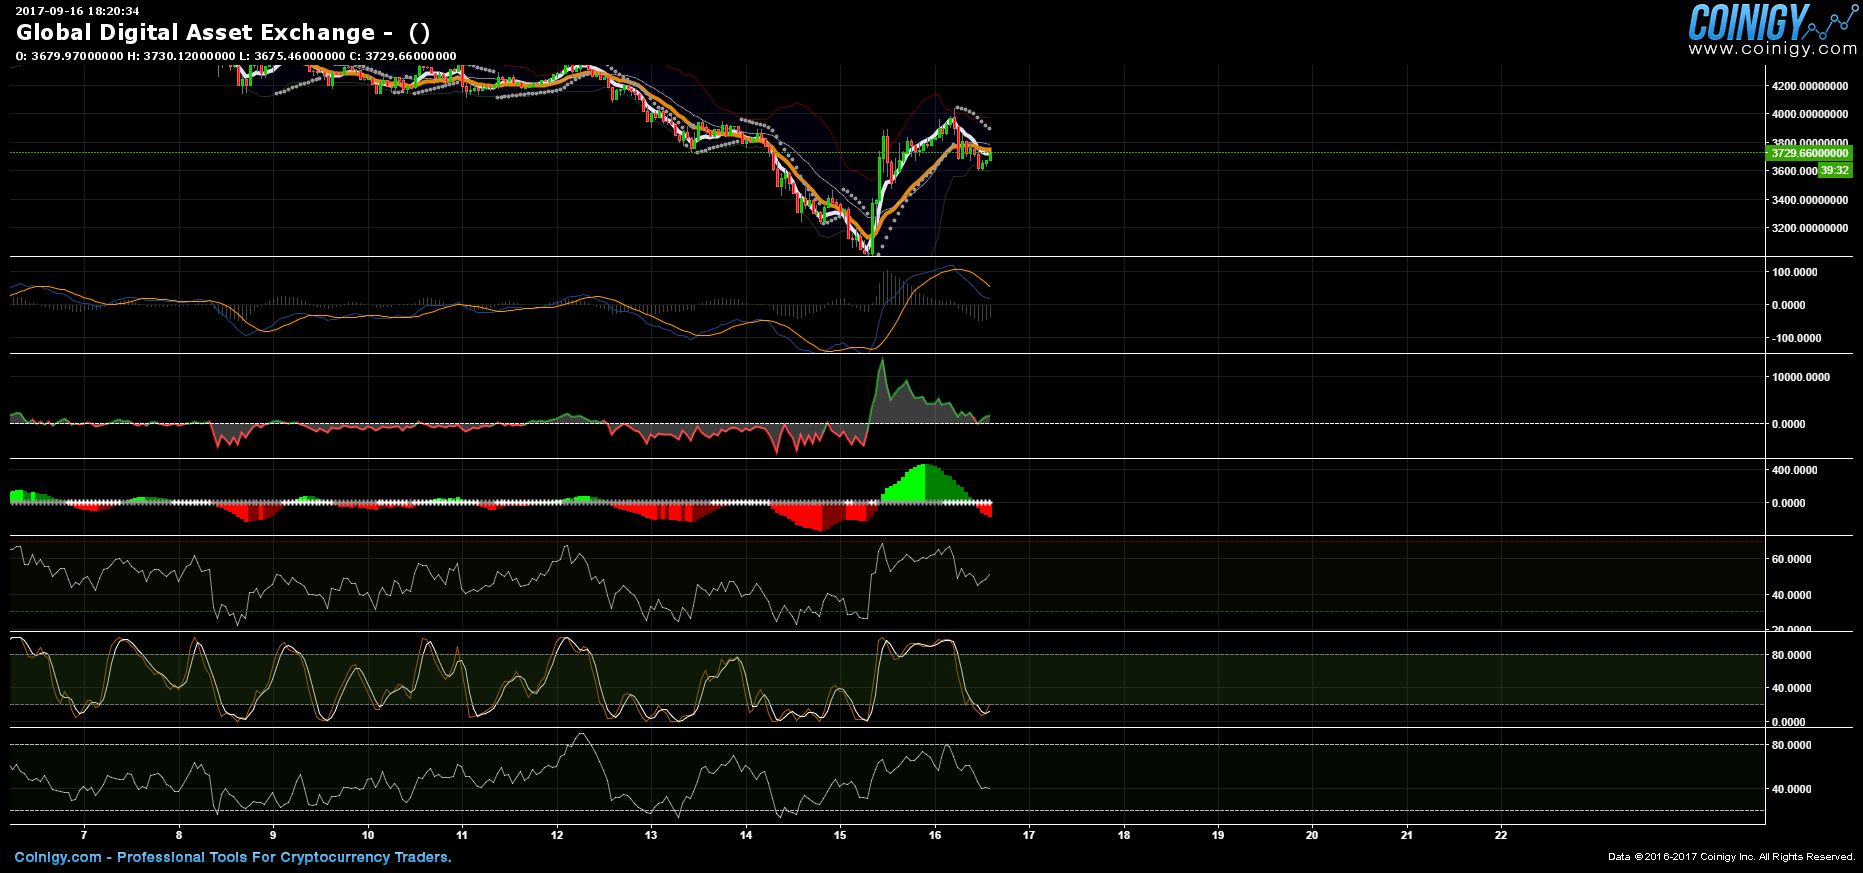The width and height of the screenshot is (1863, 873).
Task: Click the timestamp 2017-09-16 18:20:34
Action: (x=77, y=11)
